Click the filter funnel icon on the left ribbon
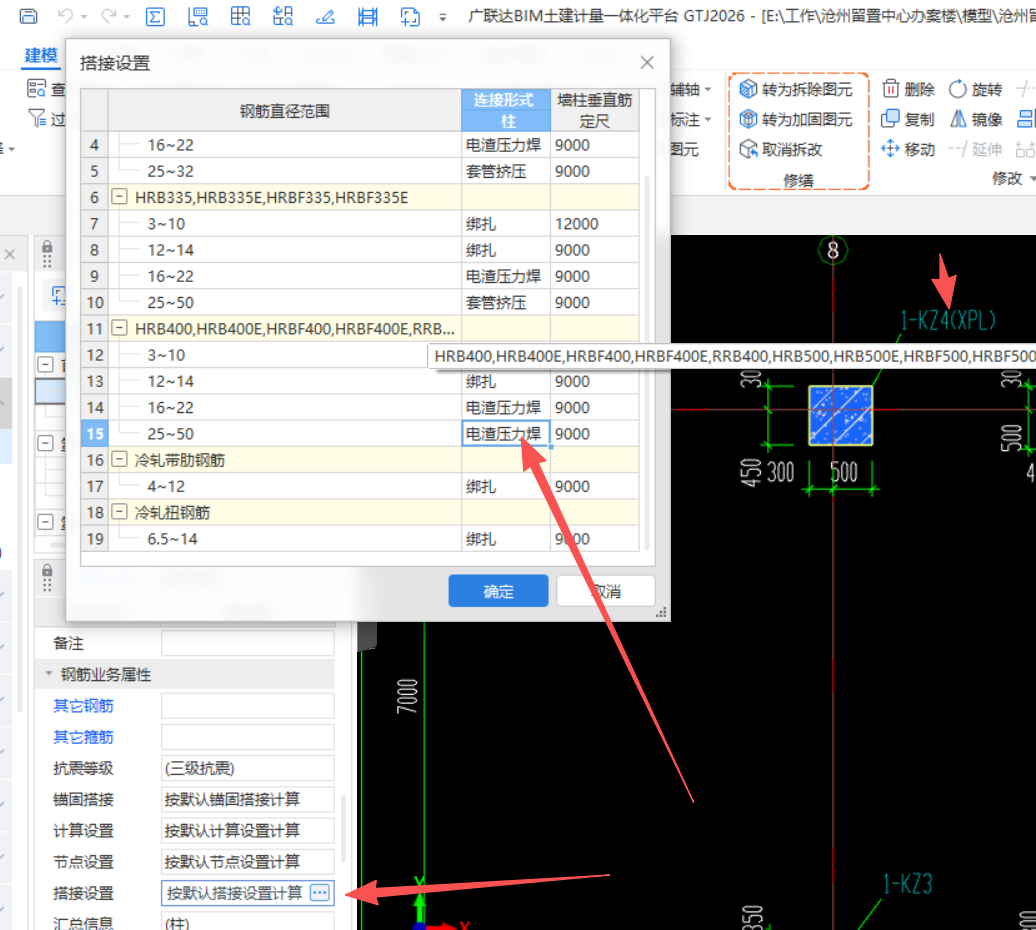 37,118
